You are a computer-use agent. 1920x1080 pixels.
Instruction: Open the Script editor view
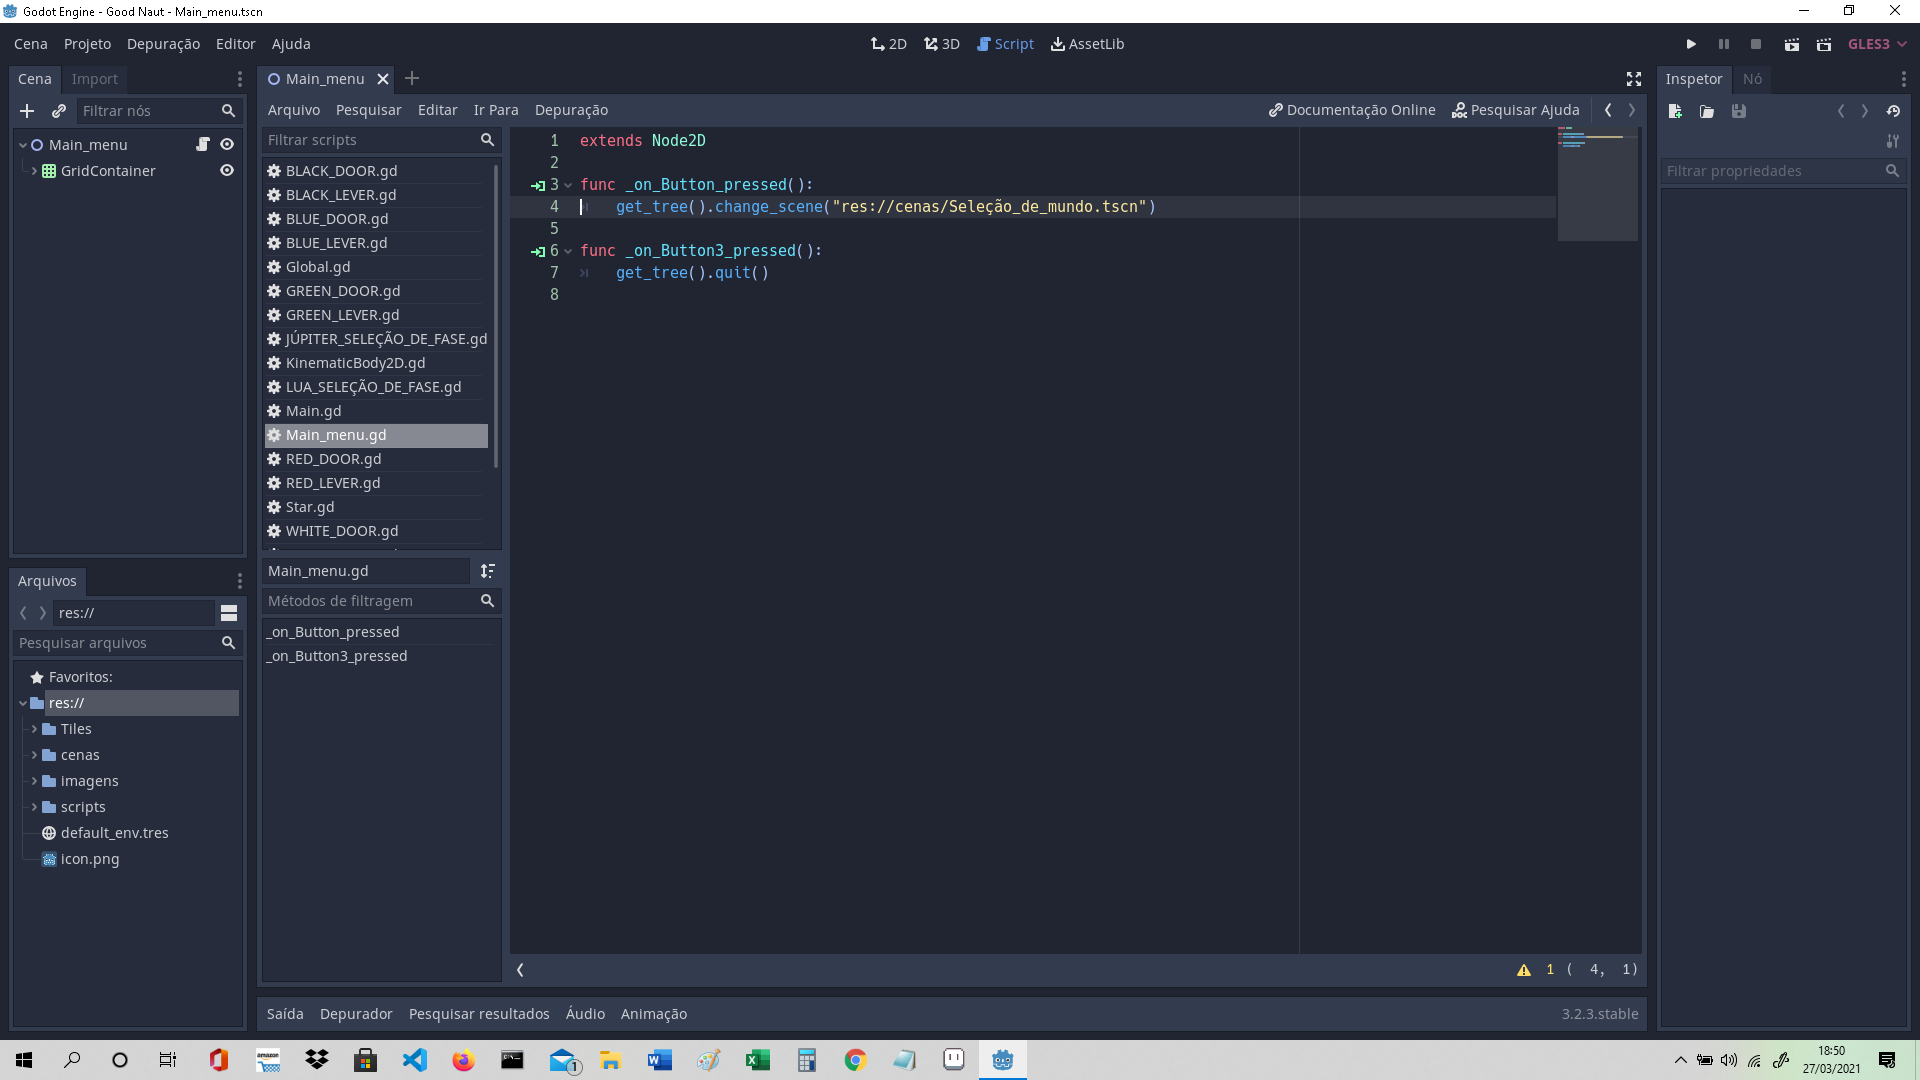[x=1006, y=44]
